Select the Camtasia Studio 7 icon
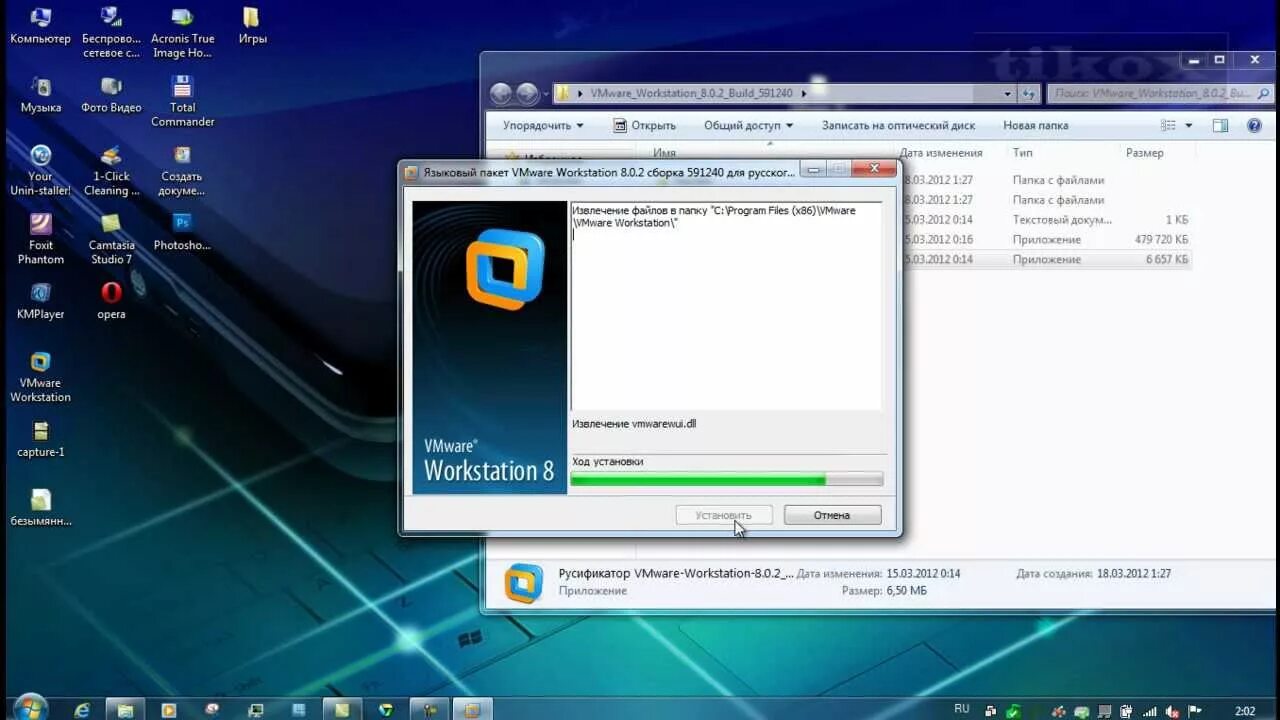Image resolution: width=1280 pixels, height=720 pixels. [111, 239]
